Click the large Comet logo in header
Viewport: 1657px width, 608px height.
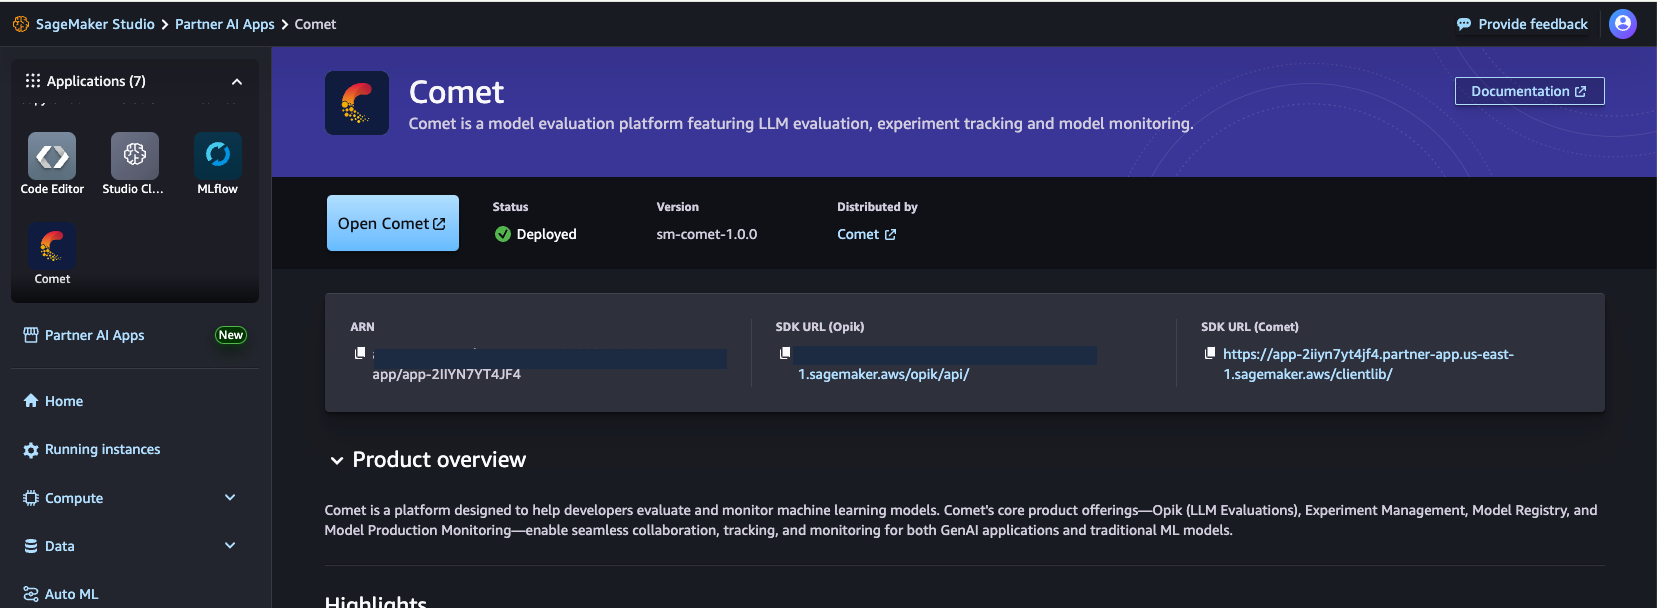pos(357,103)
